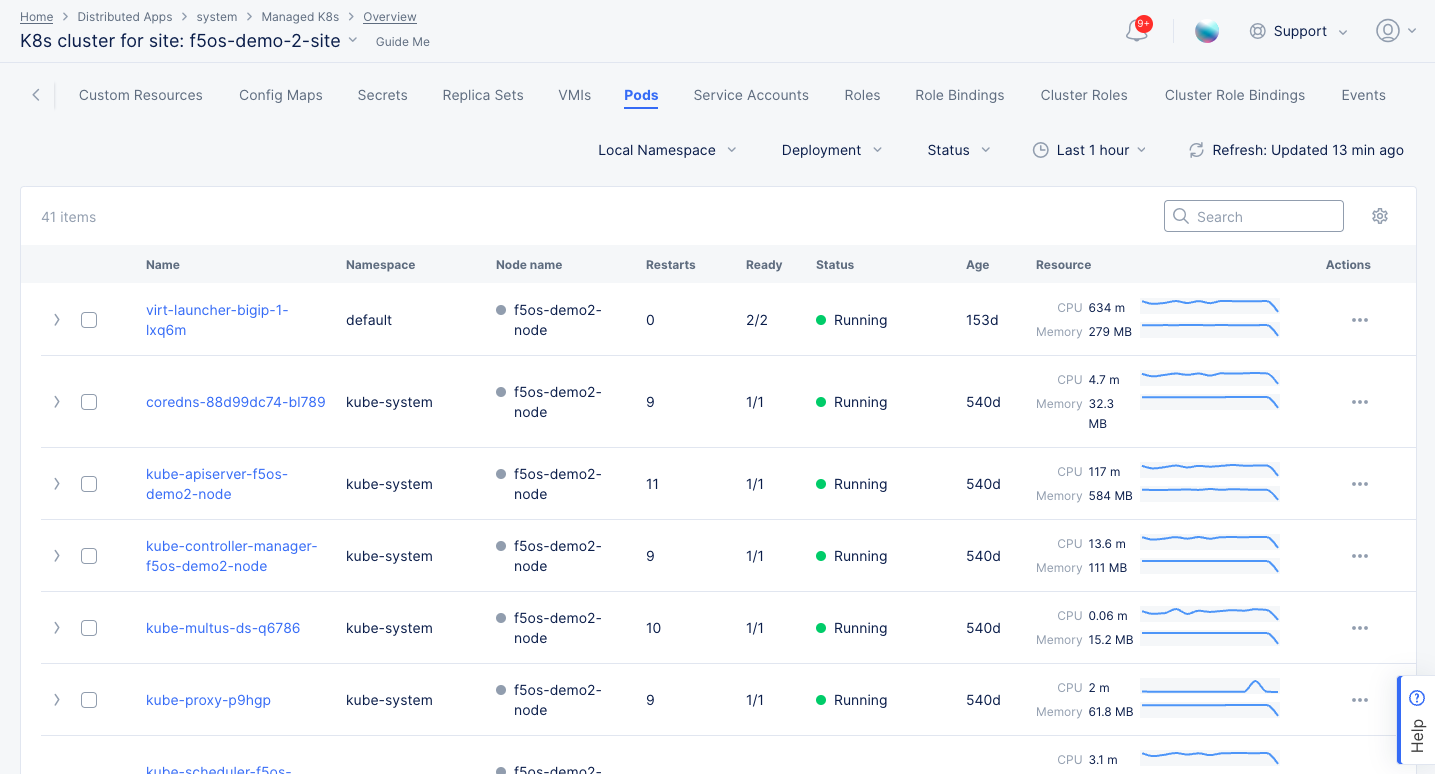The image size is (1435, 774).
Task: Select the virt-launcher-bigip-1 pod checkbox
Action: coord(89,320)
